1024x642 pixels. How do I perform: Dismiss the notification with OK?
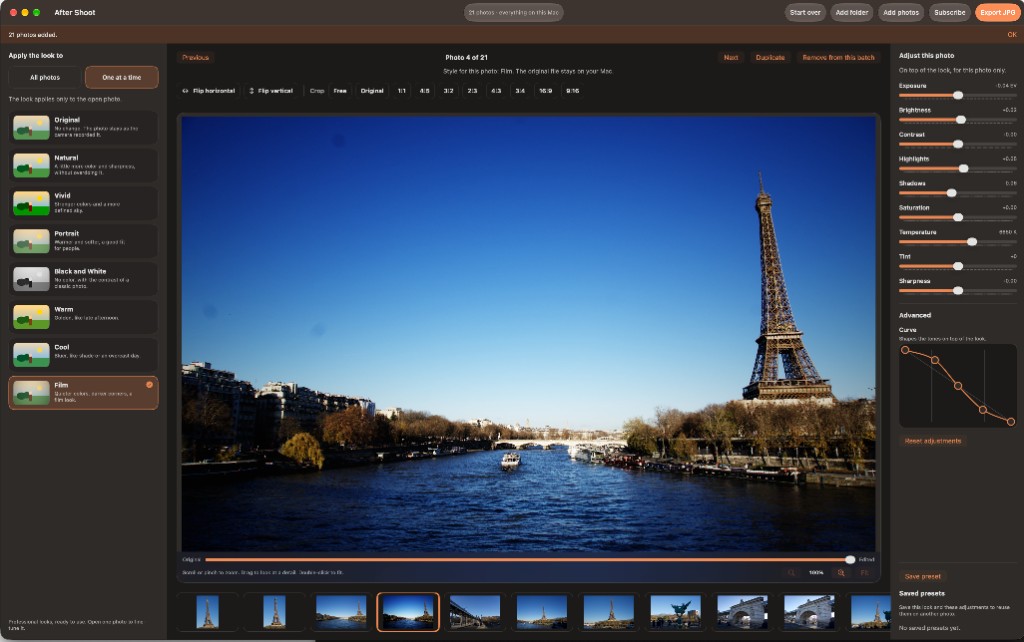[1012, 35]
